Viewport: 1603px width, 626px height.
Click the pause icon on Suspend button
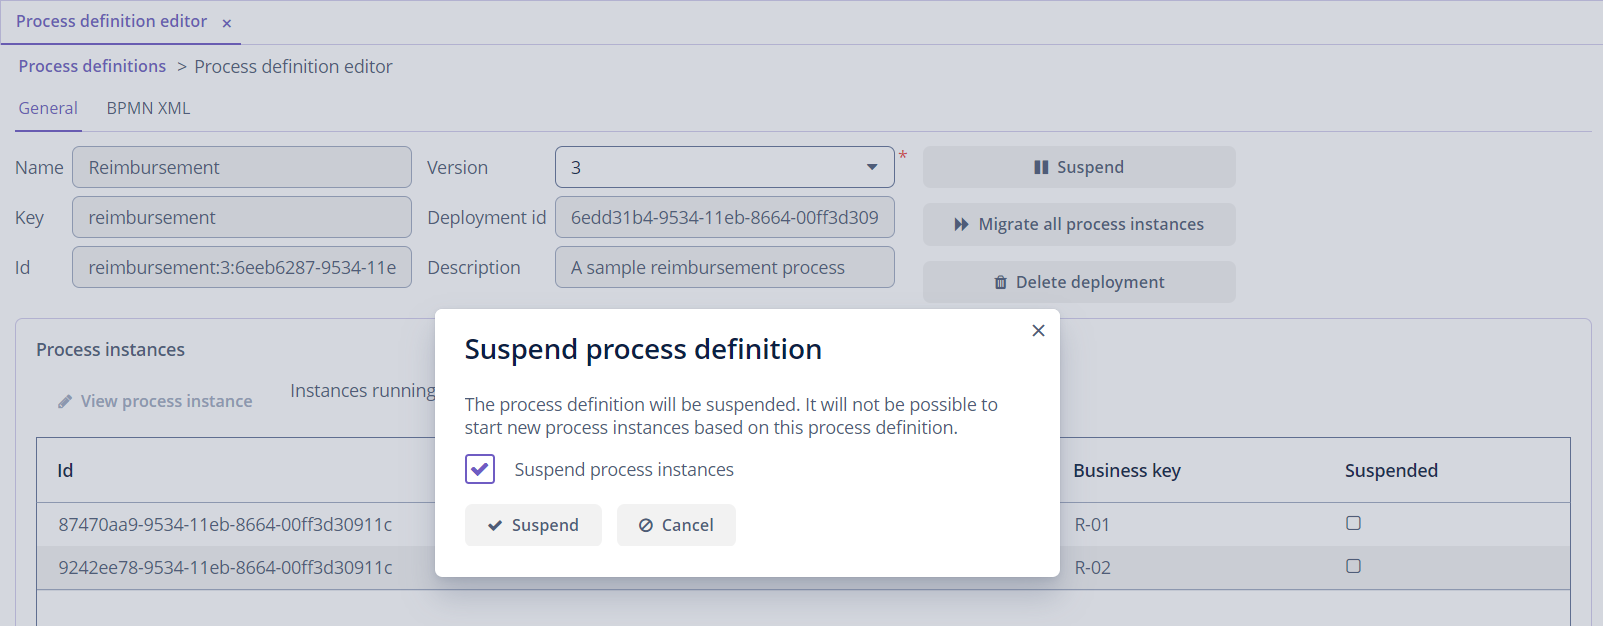[1041, 168]
